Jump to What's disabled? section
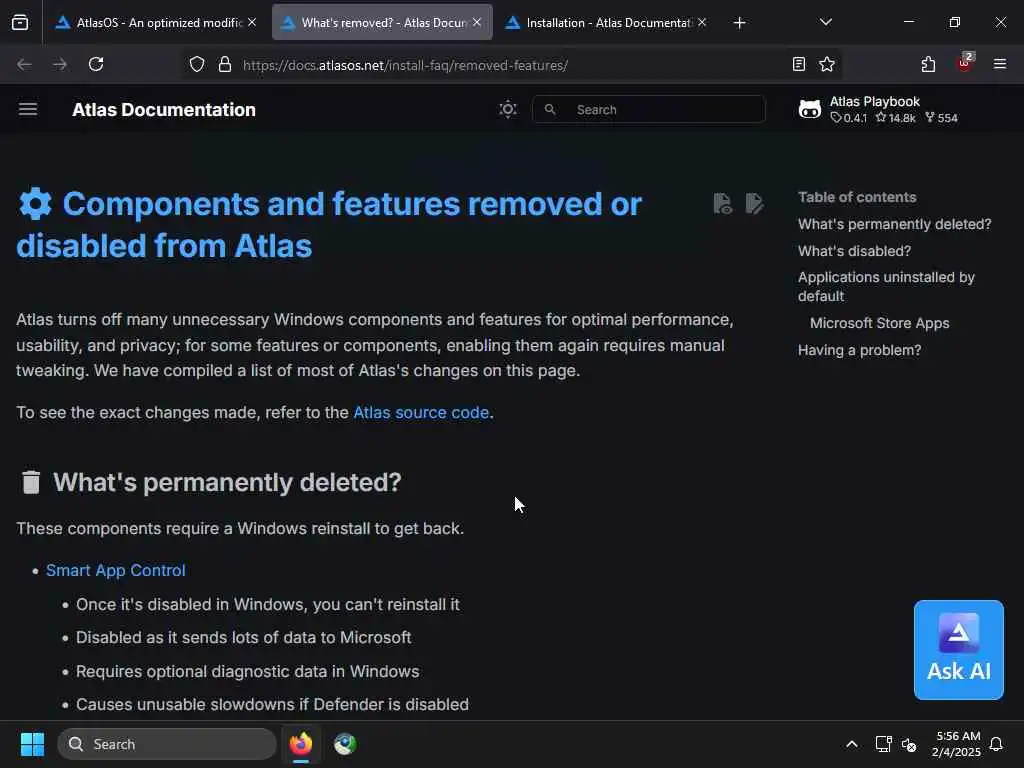The image size is (1024, 768). tap(854, 251)
